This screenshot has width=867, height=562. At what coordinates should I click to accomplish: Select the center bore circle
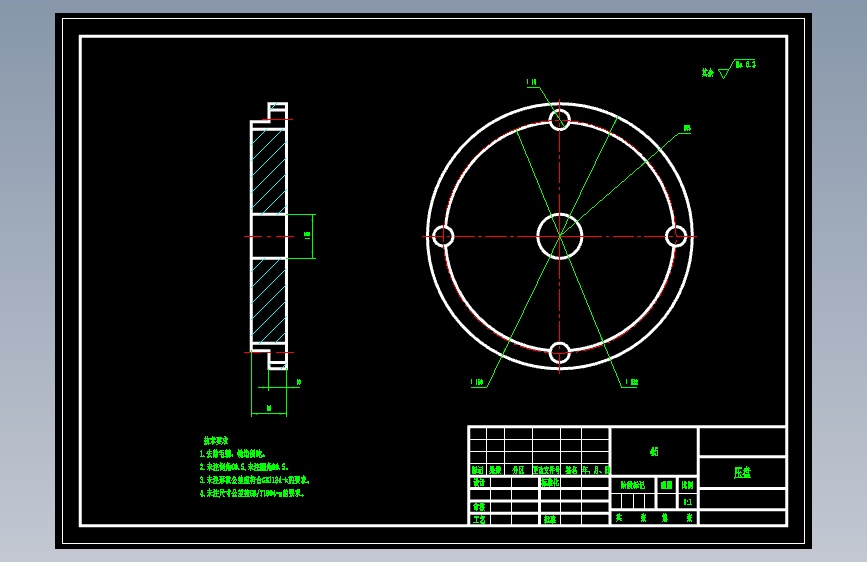click(560, 236)
